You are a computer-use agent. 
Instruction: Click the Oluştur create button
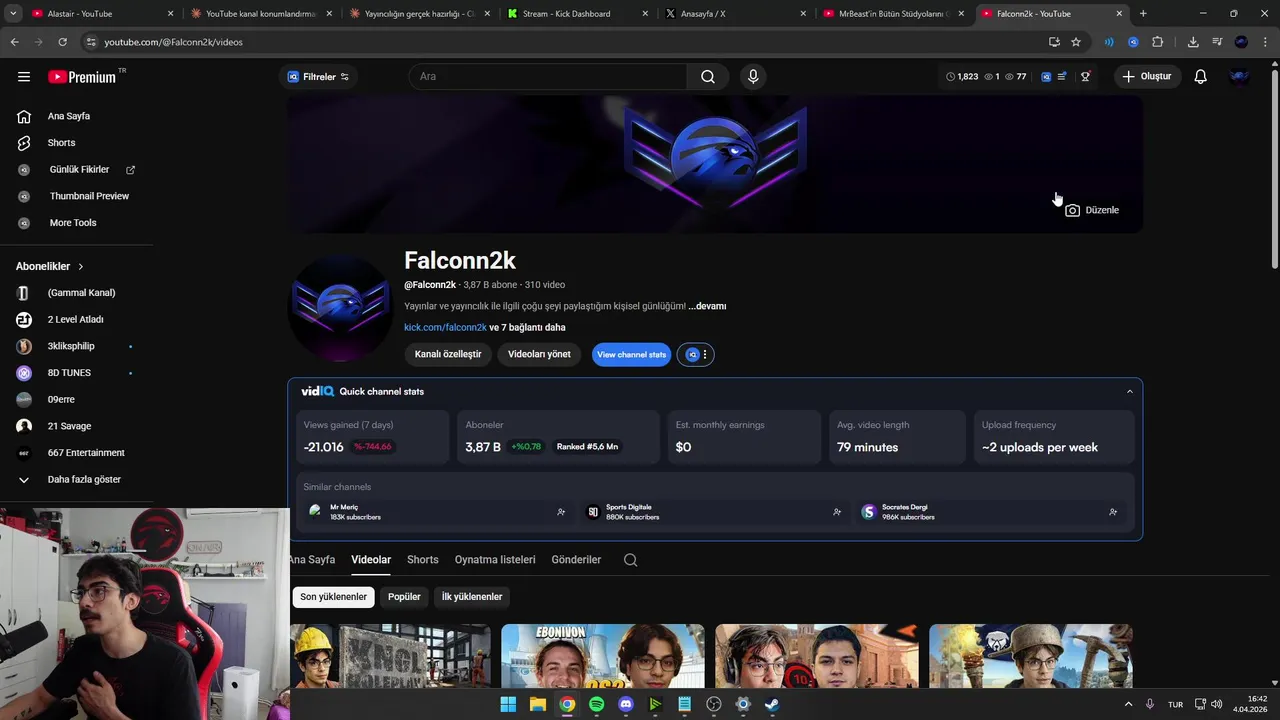(x=1148, y=77)
